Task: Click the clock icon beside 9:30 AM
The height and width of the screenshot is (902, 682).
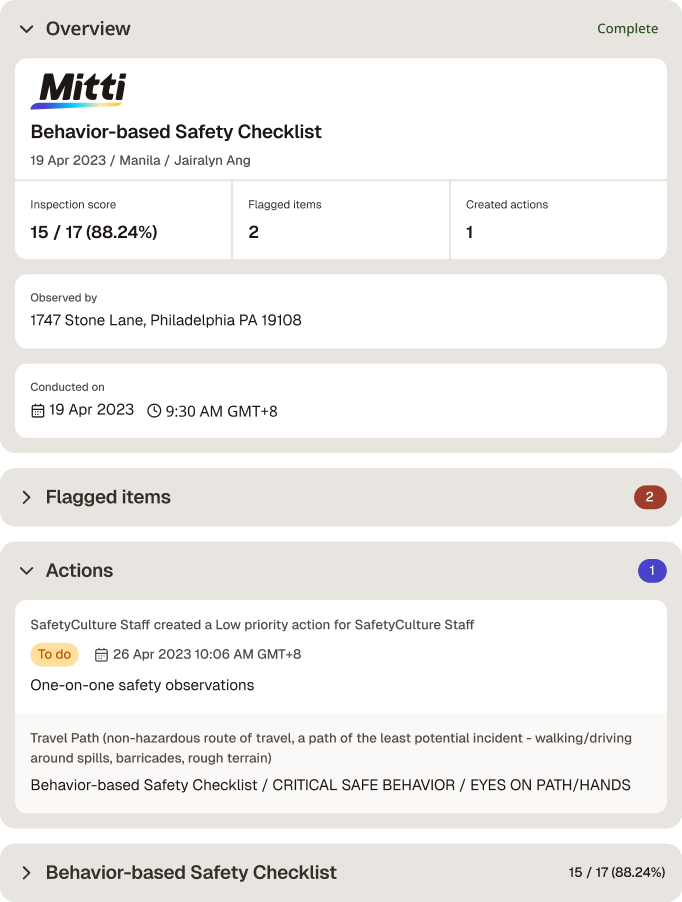Action: click(x=154, y=411)
